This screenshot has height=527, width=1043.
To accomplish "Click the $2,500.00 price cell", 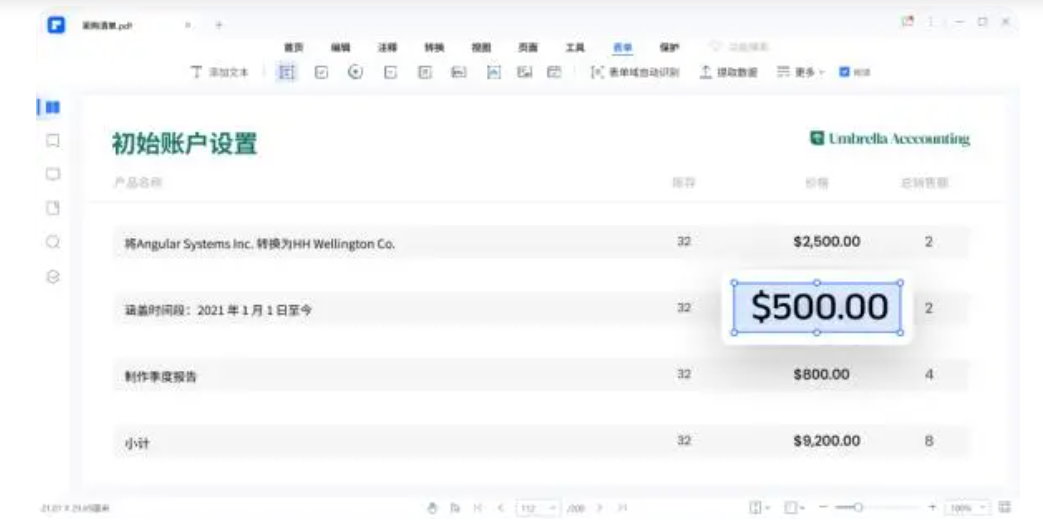I will (x=827, y=242).
